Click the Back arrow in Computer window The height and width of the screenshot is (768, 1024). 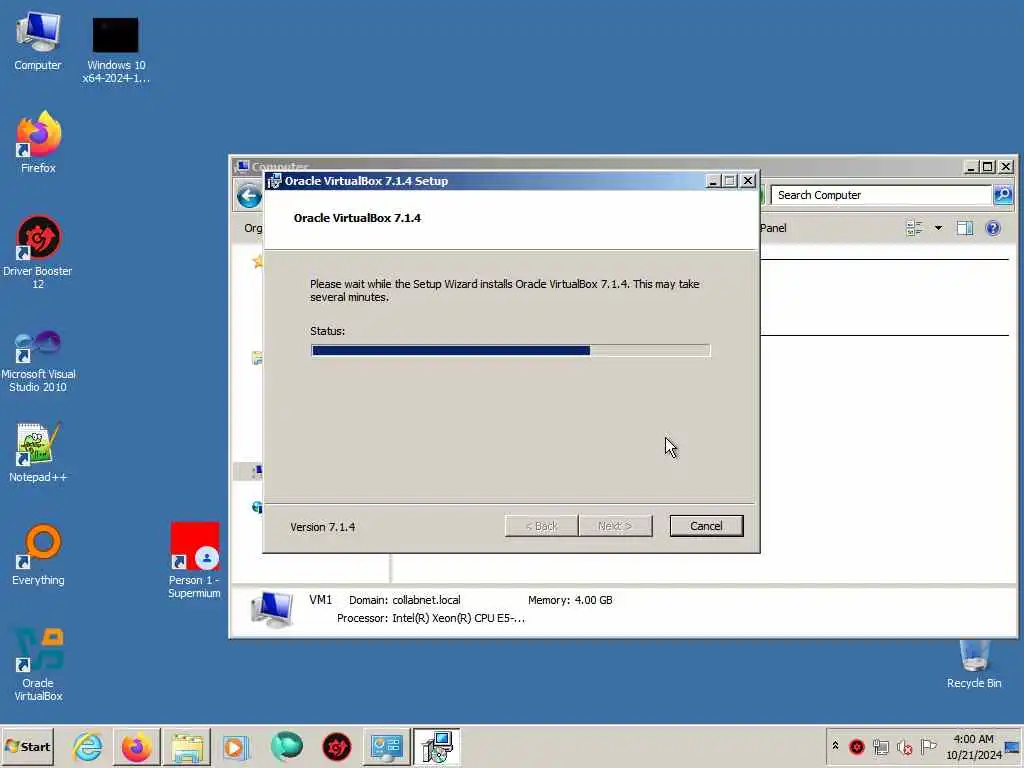coord(249,195)
